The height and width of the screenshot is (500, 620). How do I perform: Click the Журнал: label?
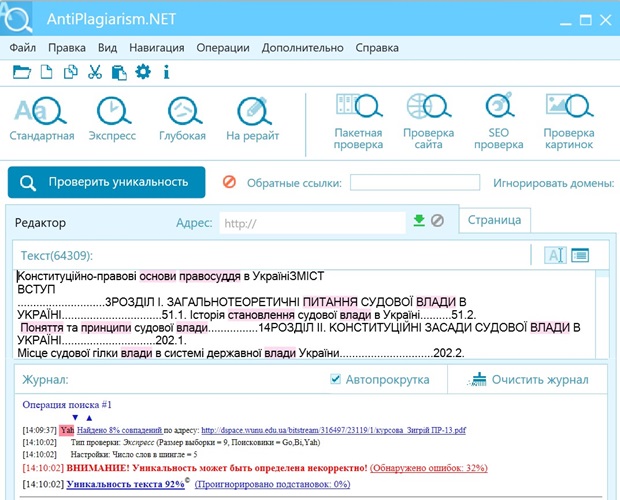tap(45, 379)
